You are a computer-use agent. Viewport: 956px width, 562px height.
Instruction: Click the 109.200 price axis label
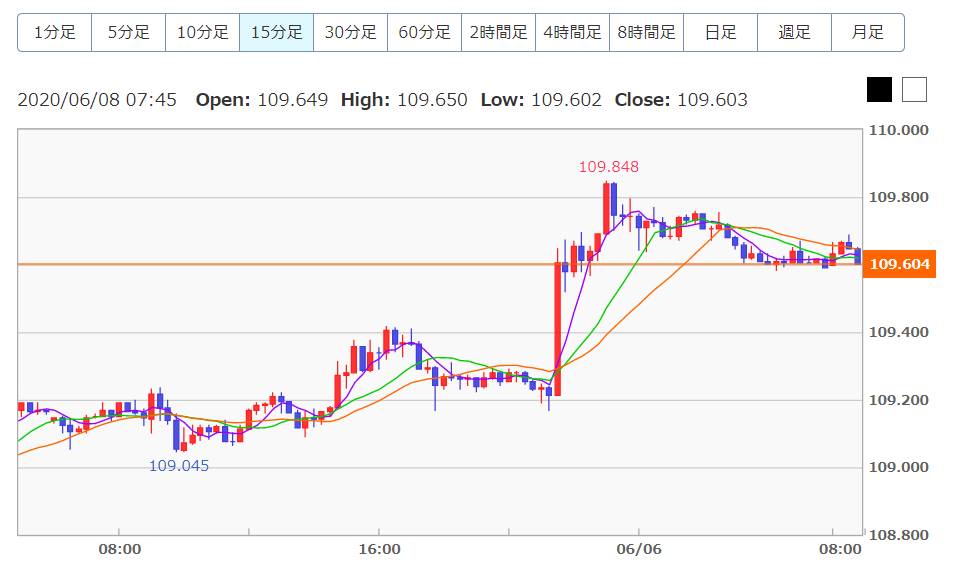click(x=899, y=400)
